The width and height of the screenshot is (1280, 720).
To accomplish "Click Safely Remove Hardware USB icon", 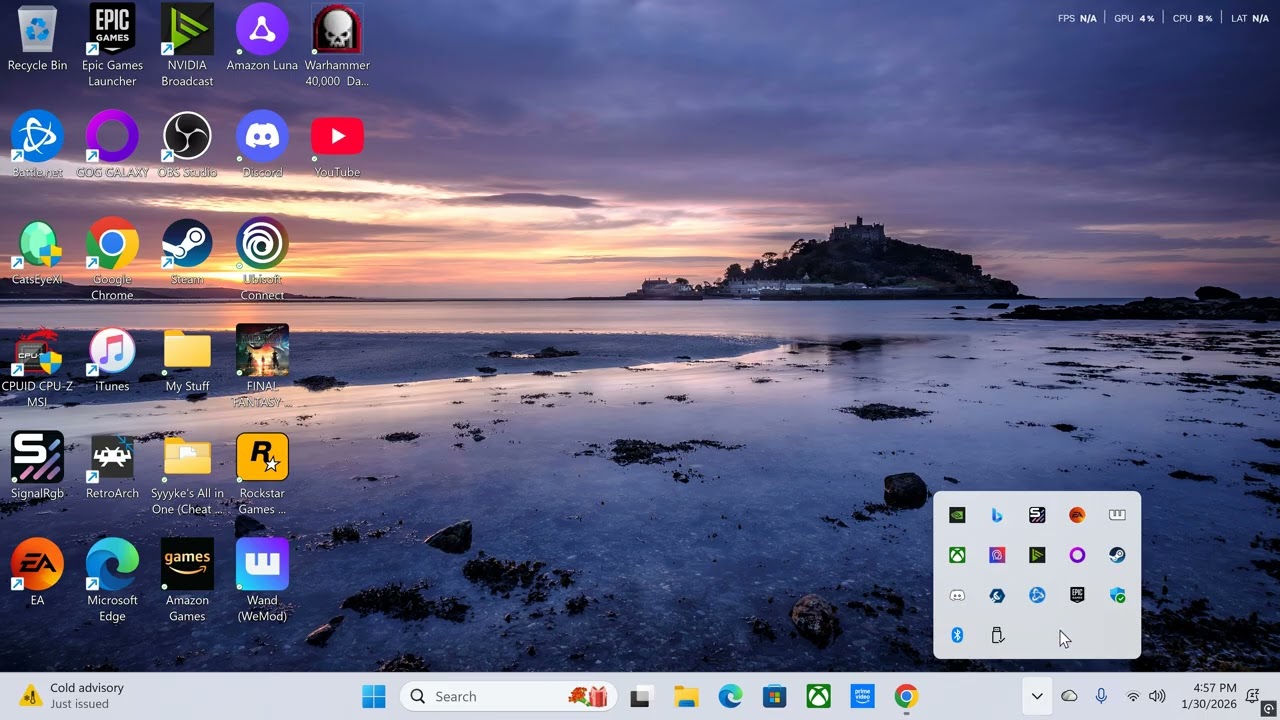I will pos(997,635).
